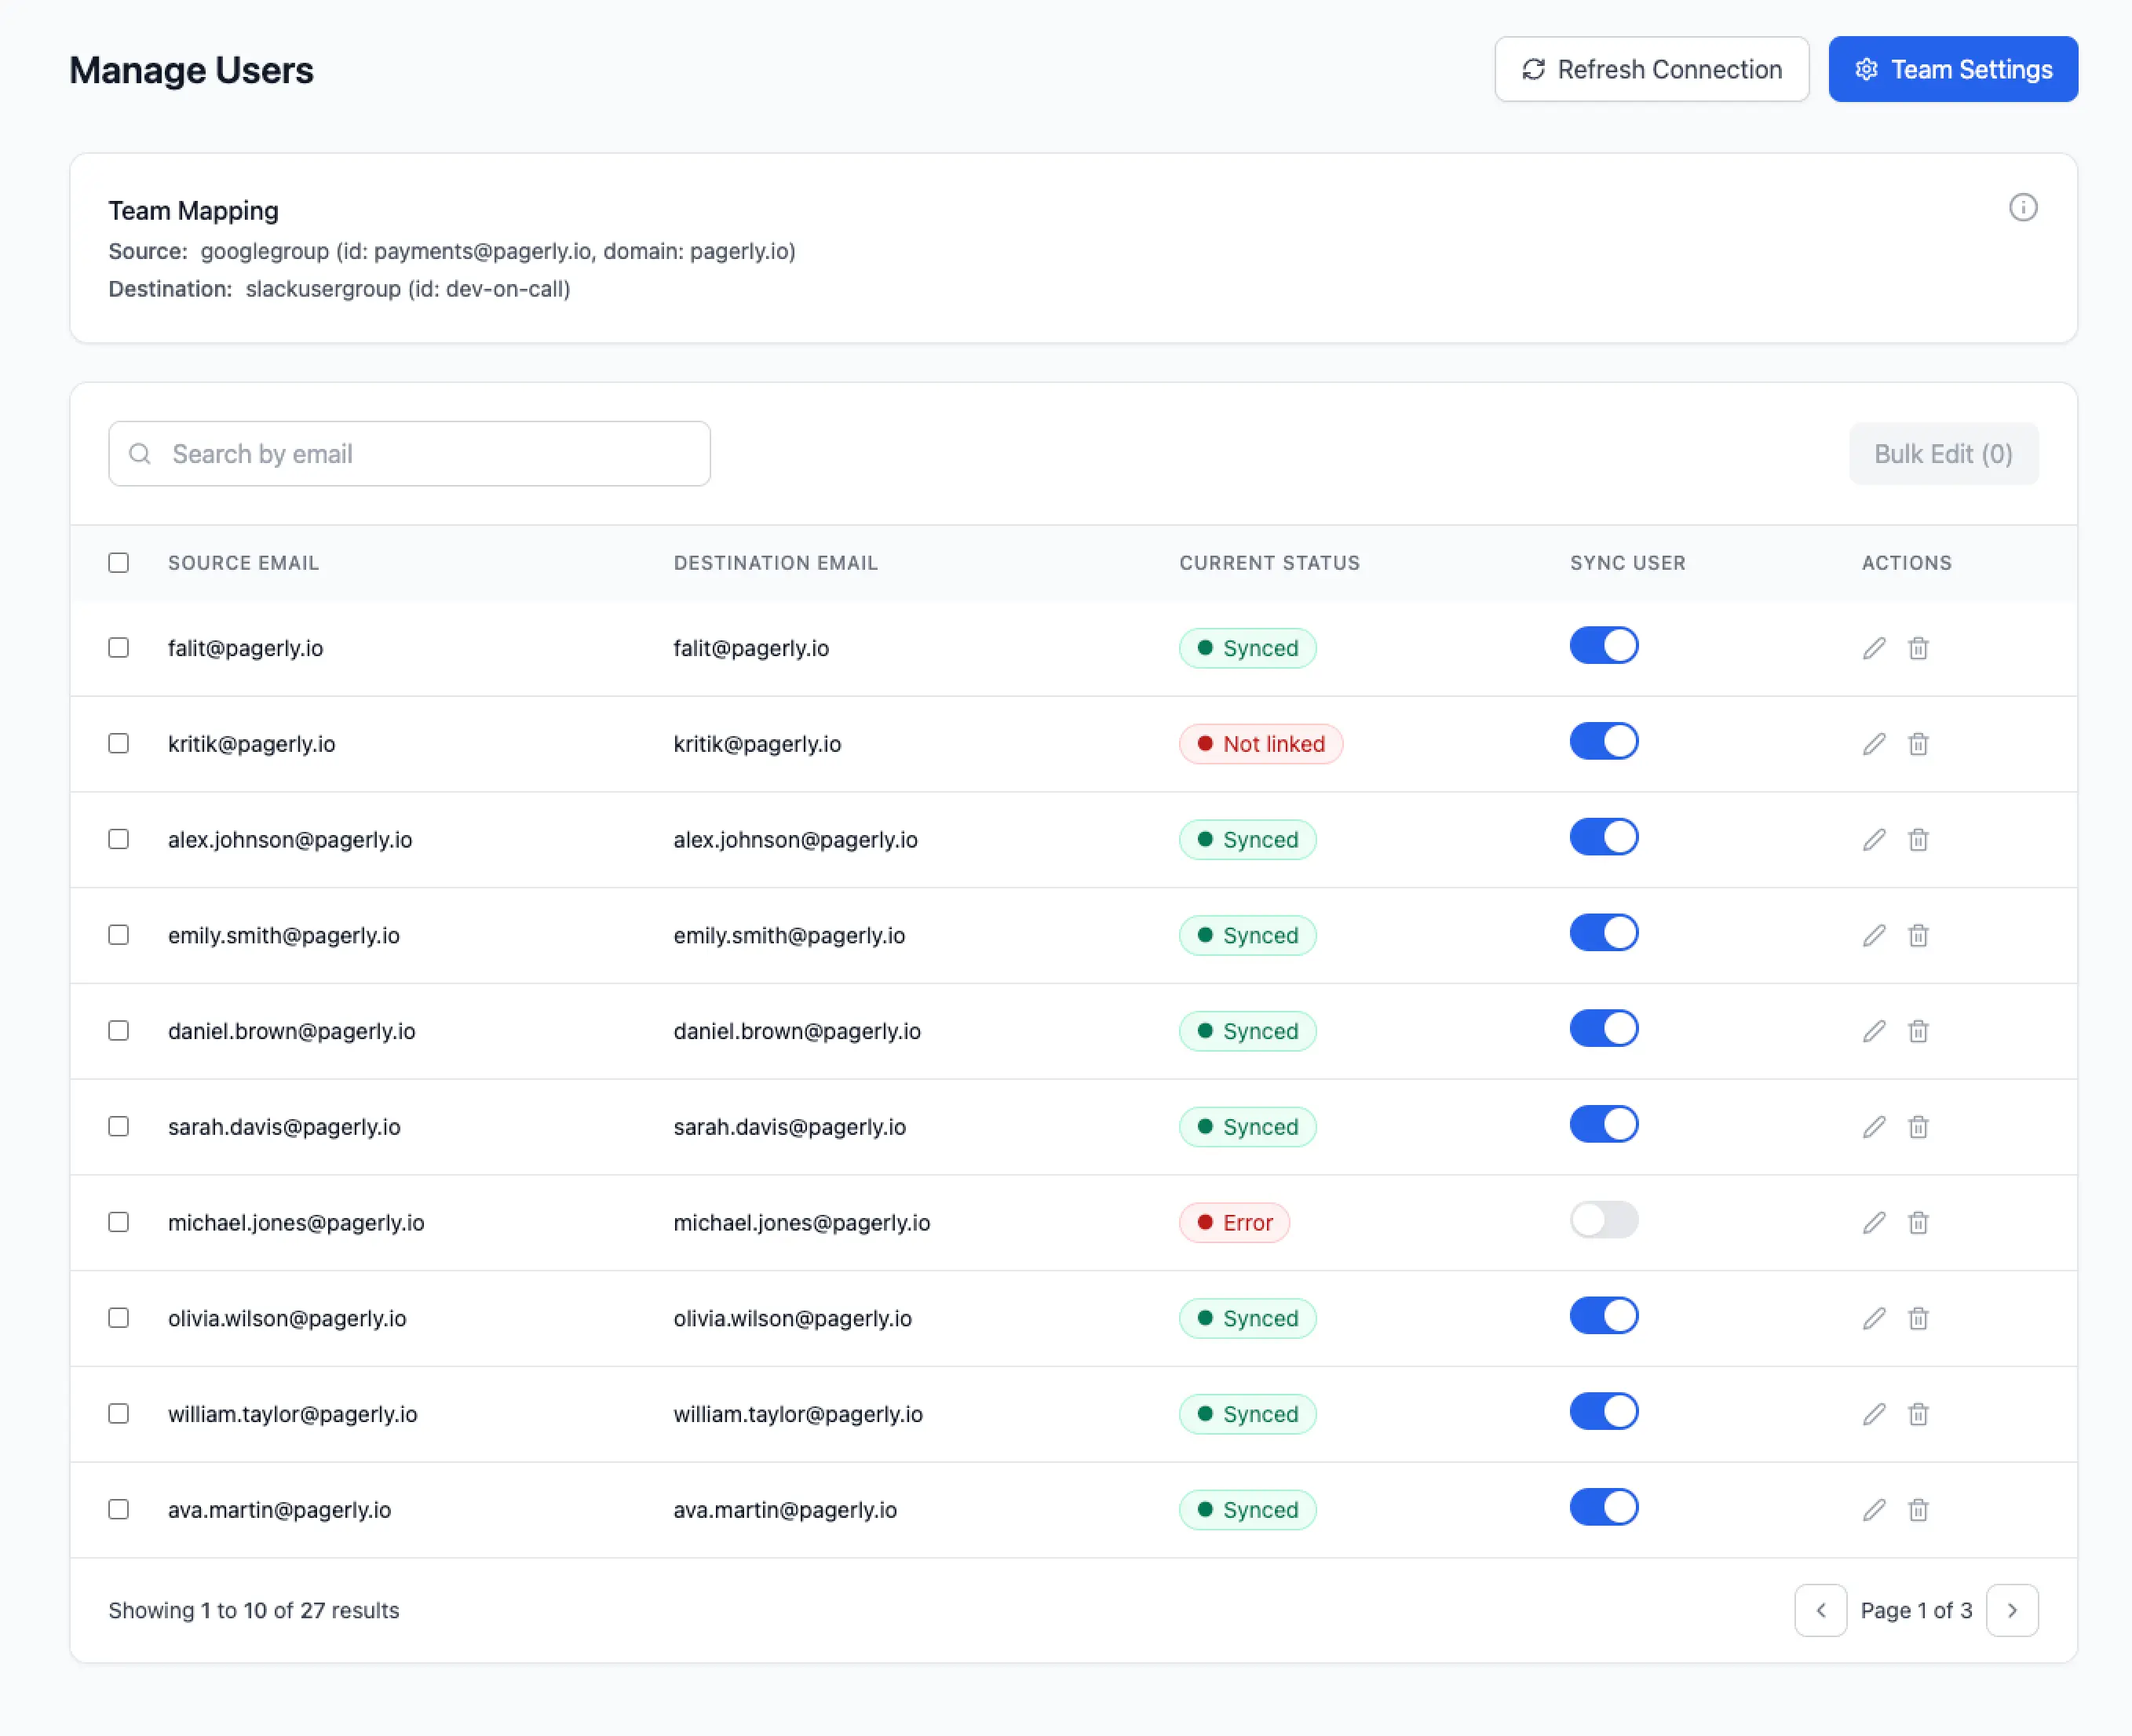Delete the ava.martin@pagerly.io row
The width and height of the screenshot is (2132, 1736).
click(x=1917, y=1510)
